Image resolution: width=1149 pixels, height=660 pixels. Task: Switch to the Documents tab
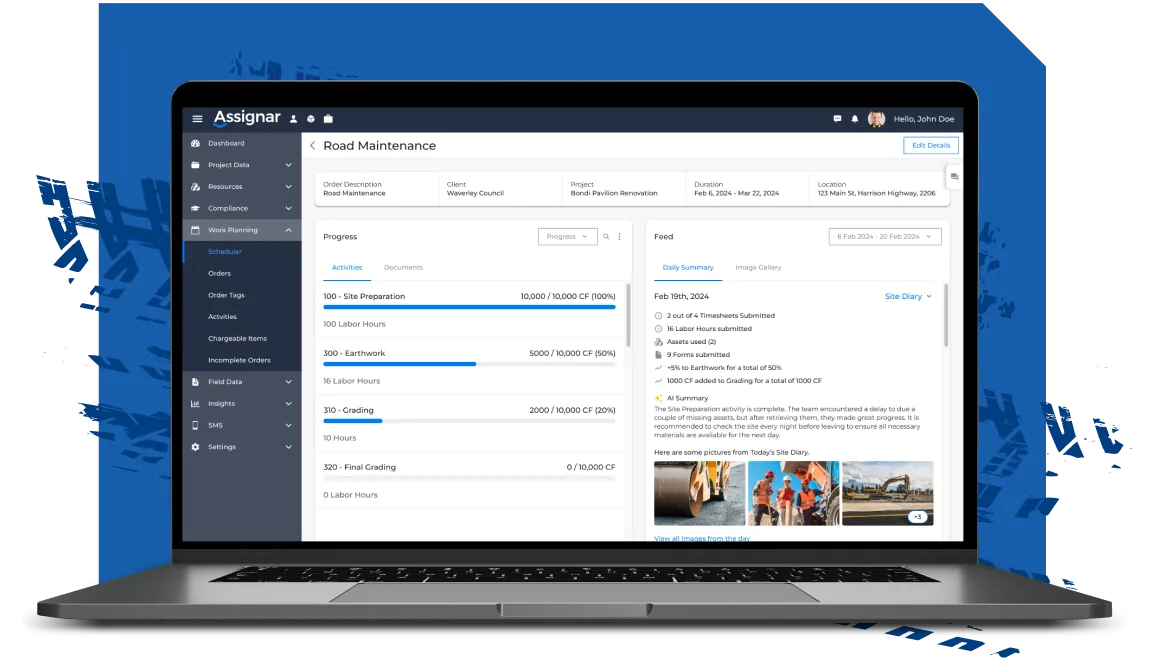pyautogui.click(x=403, y=267)
